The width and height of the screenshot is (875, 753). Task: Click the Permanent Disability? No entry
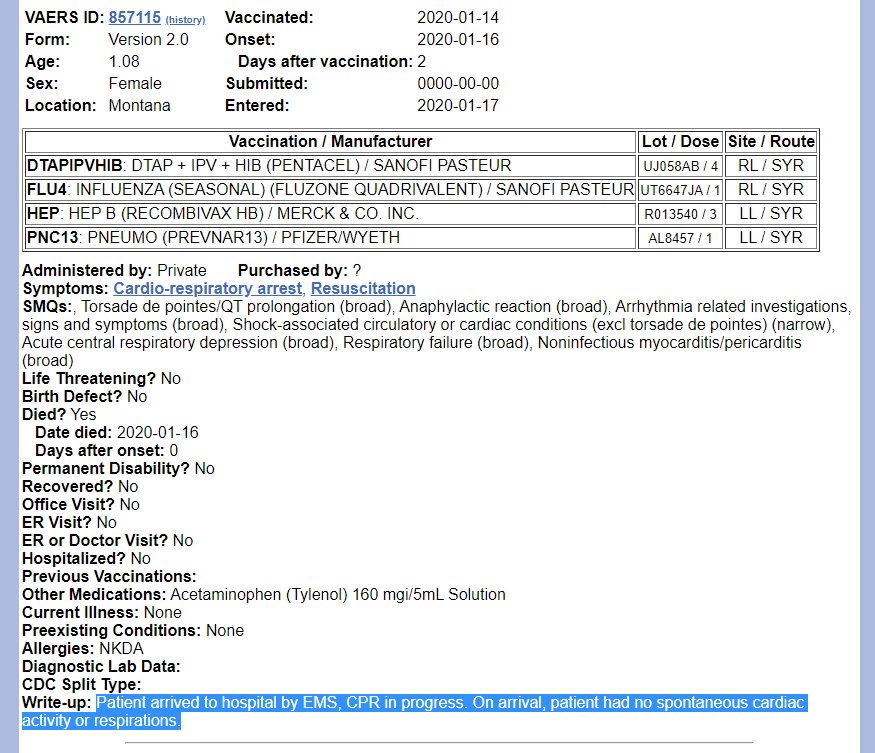pos(118,469)
